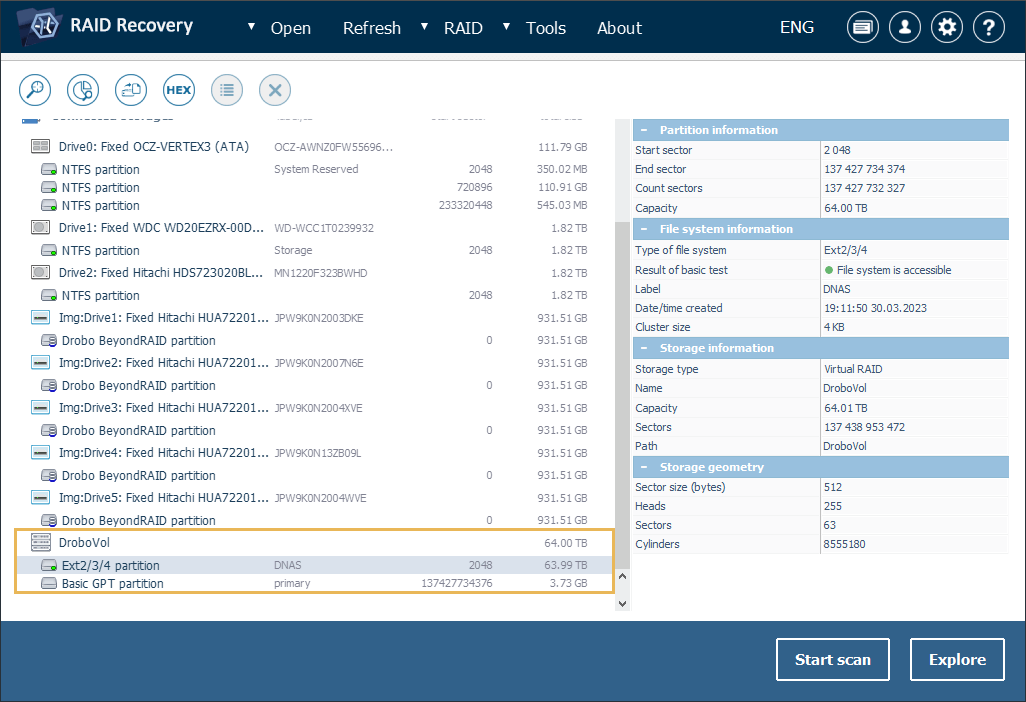Select the 720896 NTFS partition row
This screenshot has height=702, width=1026.
(x=314, y=188)
